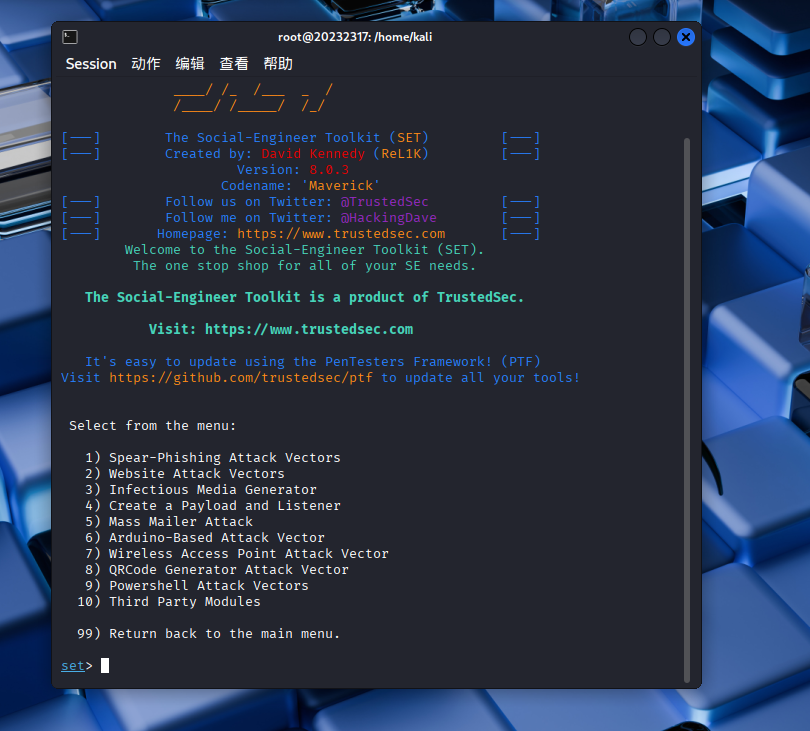Click the codename 'Maverick' text
Image resolution: width=810 pixels, height=731 pixels.
340,186
